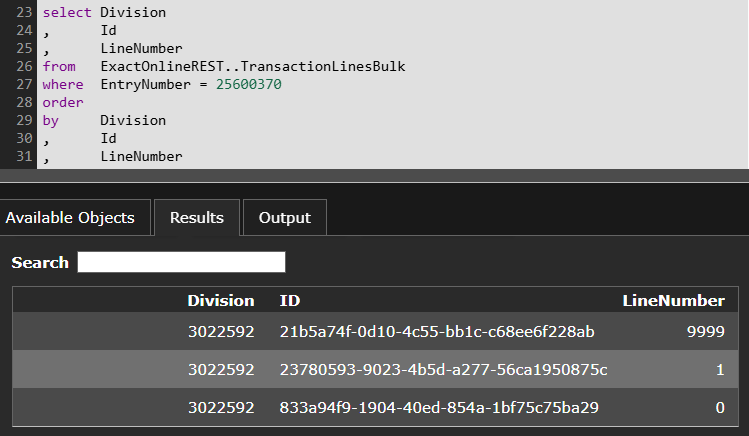749x436 pixels.
Task: Click line number 31 in the gutter
Action: [19, 157]
